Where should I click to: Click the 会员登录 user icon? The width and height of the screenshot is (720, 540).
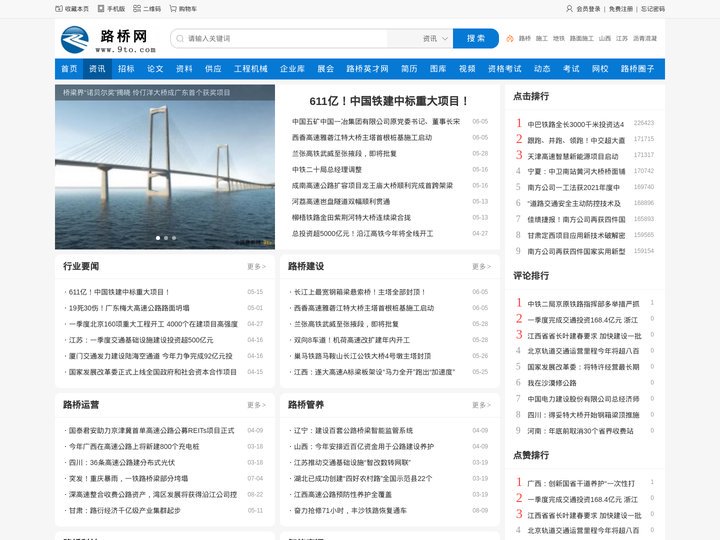pos(569,9)
